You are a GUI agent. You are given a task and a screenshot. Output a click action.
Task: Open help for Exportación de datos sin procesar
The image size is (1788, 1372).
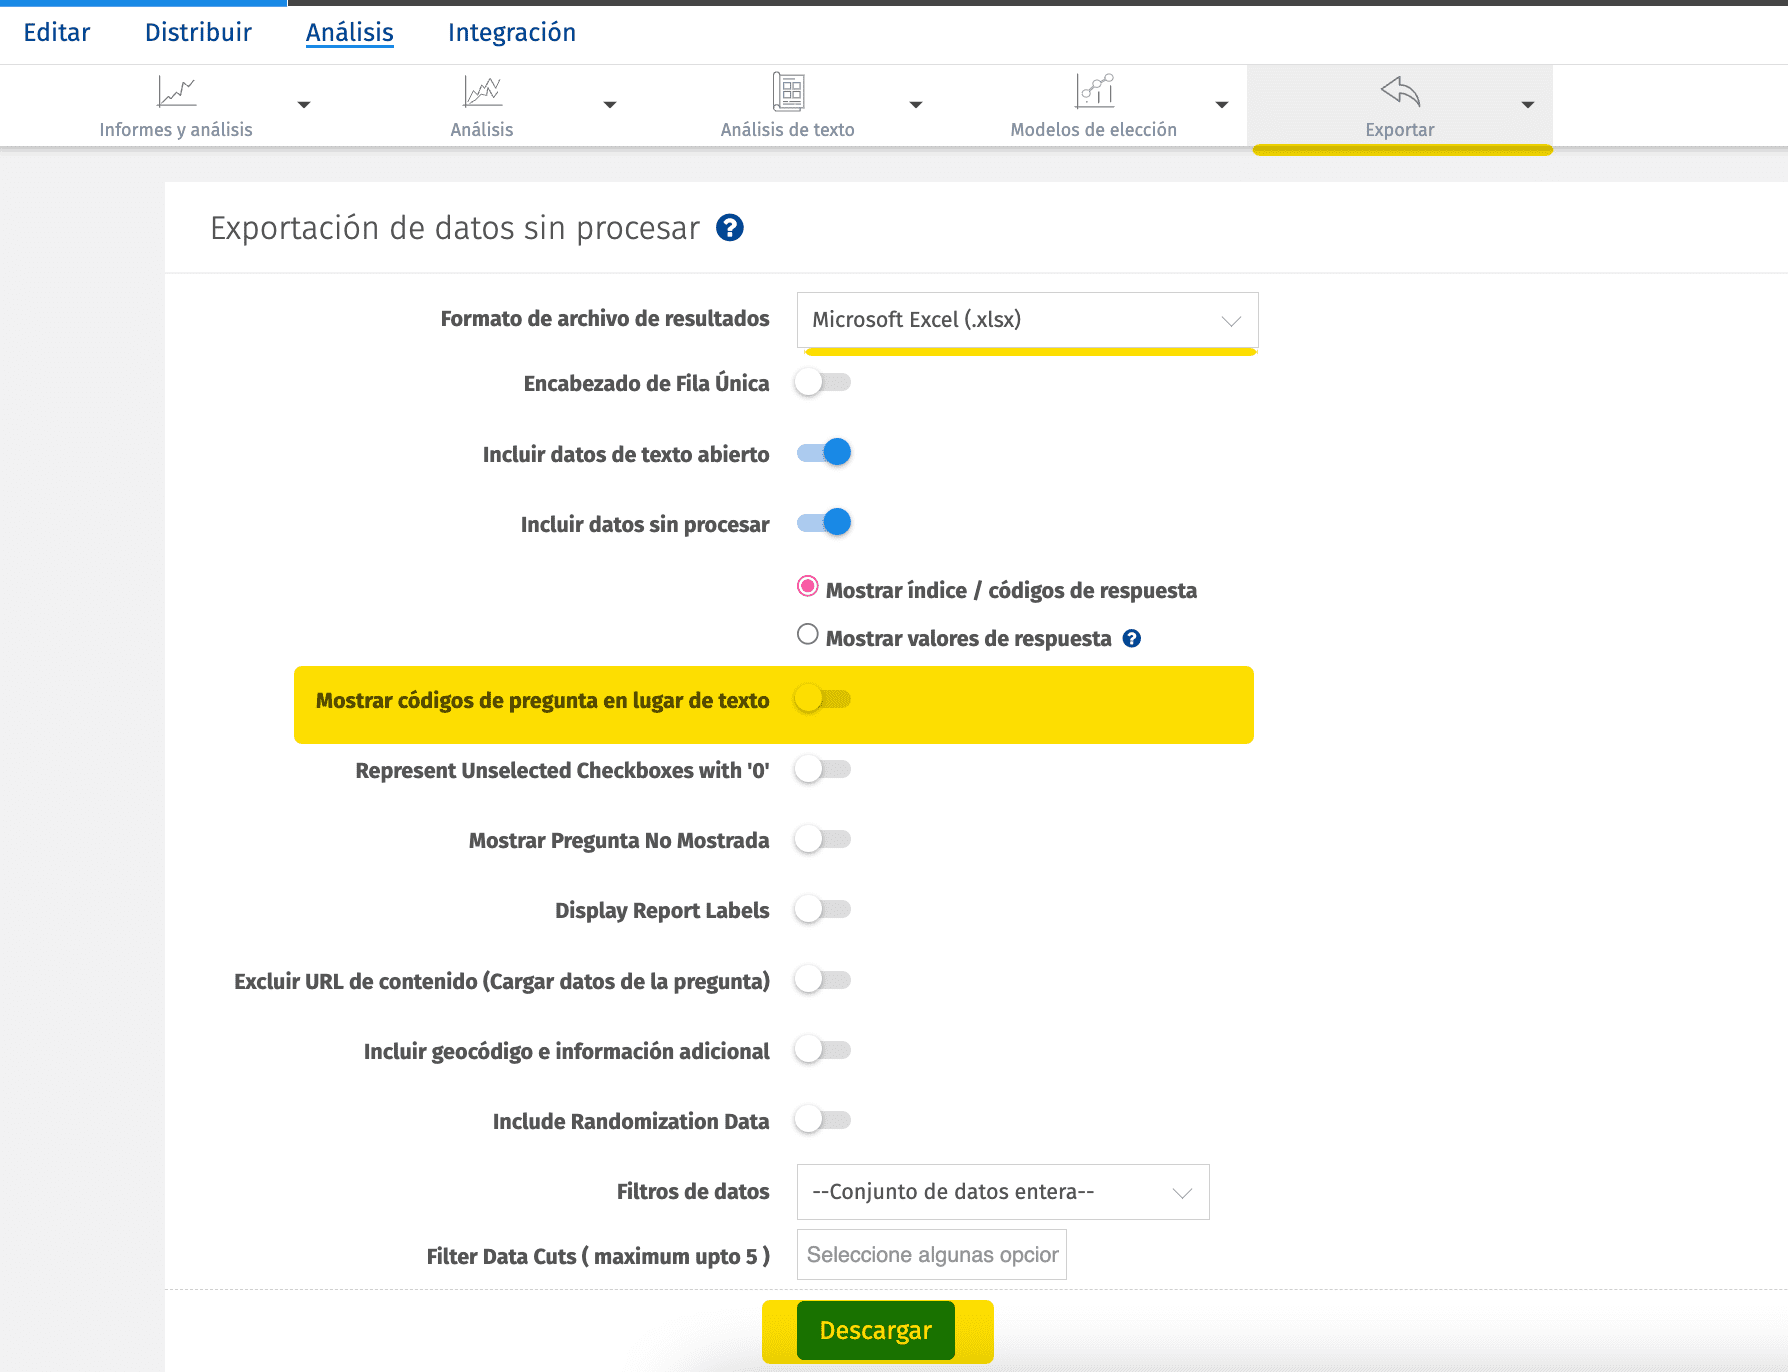click(x=729, y=228)
